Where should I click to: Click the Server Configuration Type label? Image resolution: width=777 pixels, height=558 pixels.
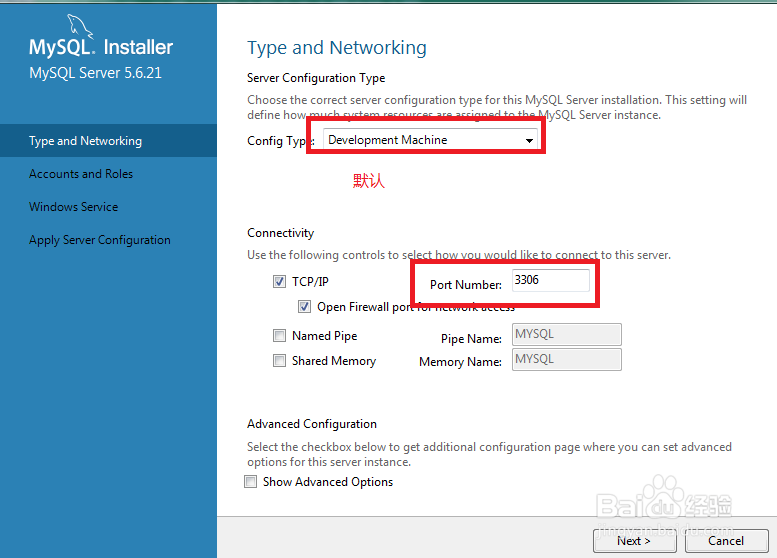point(316,78)
